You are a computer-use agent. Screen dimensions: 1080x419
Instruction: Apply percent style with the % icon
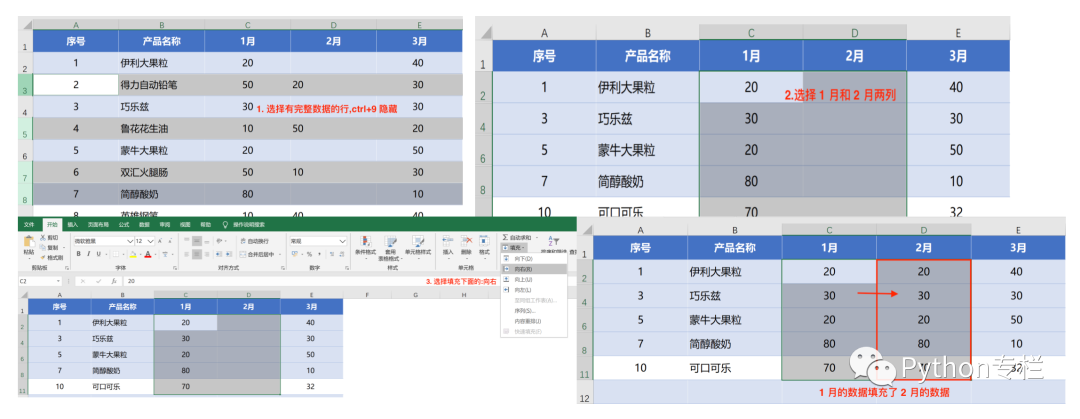(309, 254)
